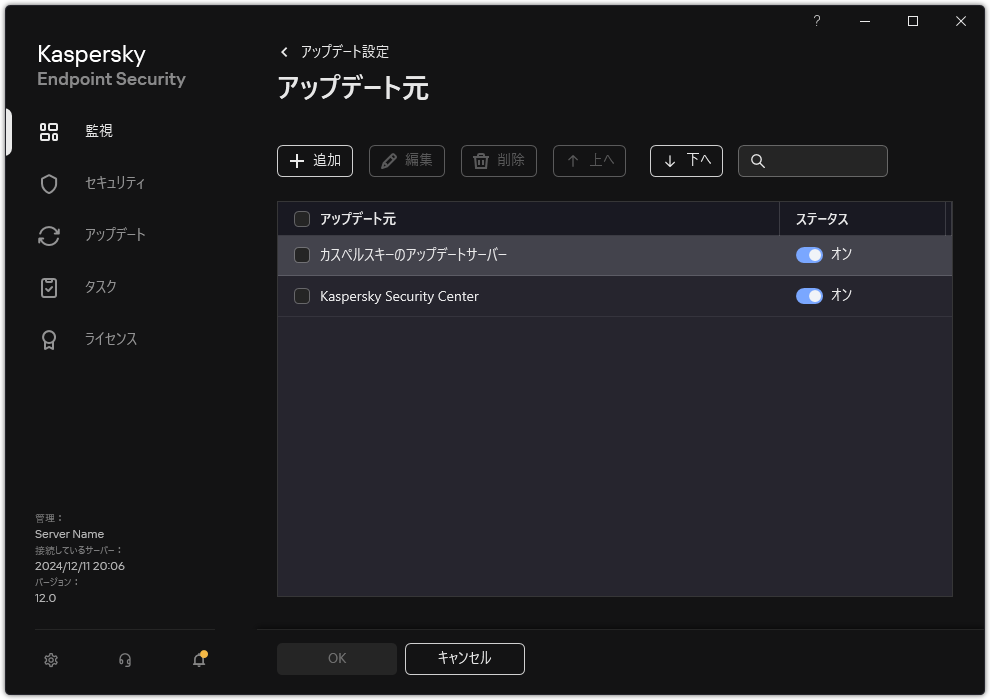The height and width of the screenshot is (700, 990).
Task: Turn off the Kaspersky Security Center toggle
Action: click(810, 296)
